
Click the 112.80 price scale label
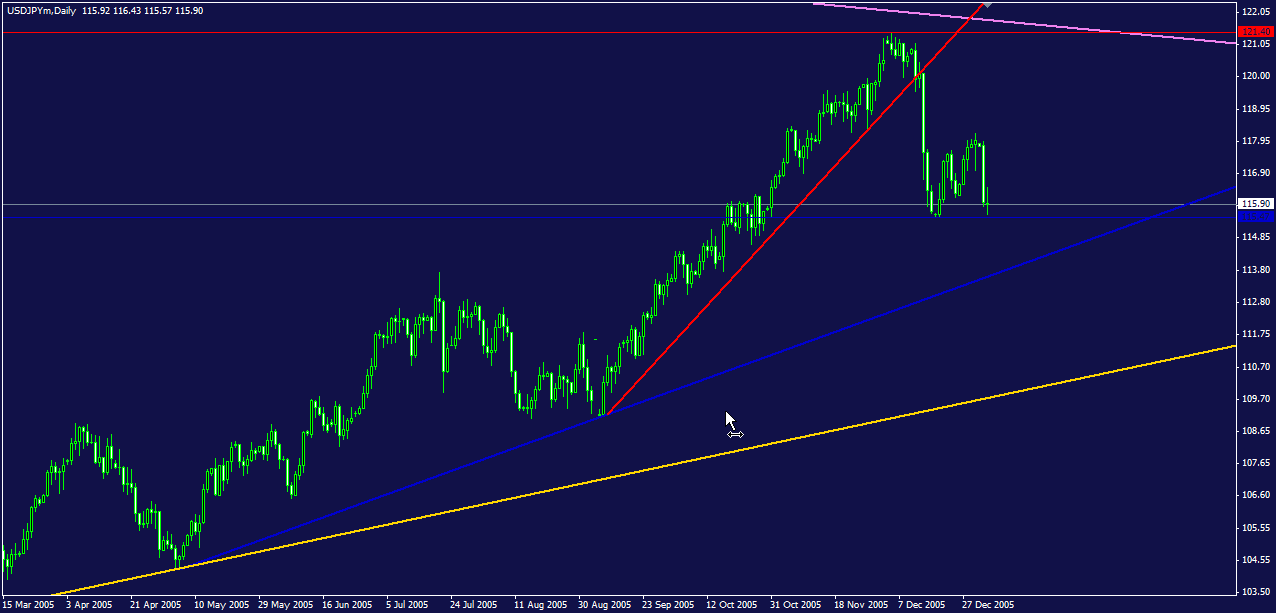coord(1256,302)
